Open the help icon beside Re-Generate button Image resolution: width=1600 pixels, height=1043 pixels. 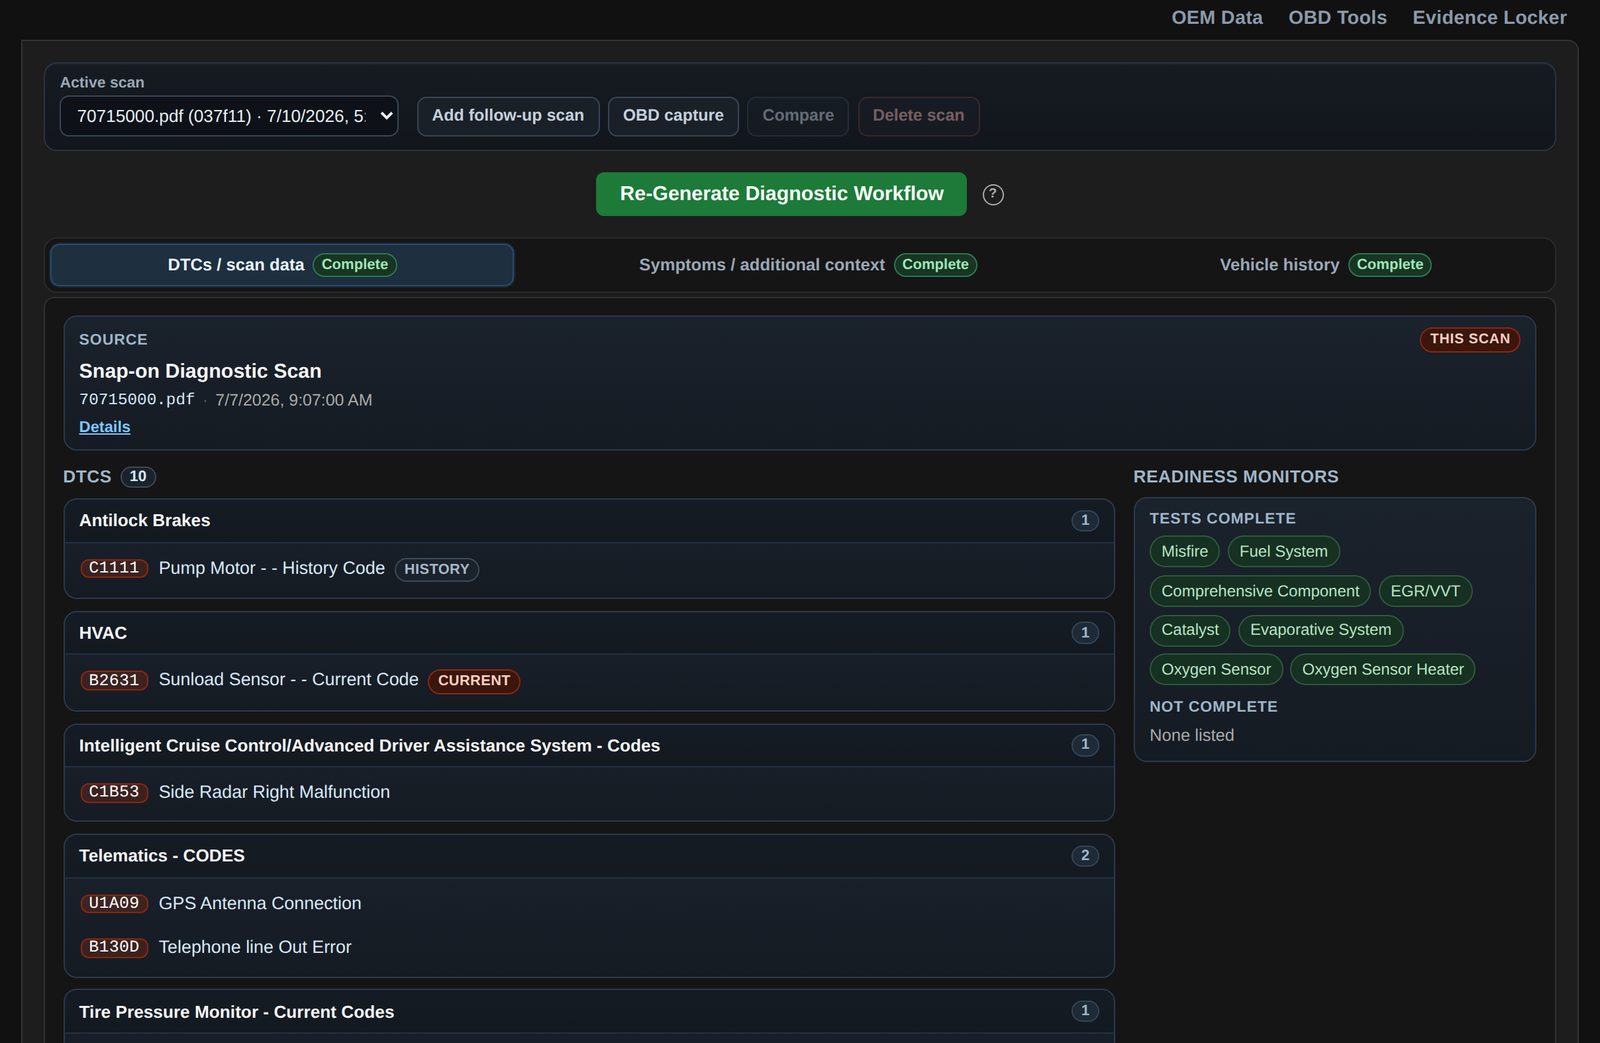(x=993, y=195)
